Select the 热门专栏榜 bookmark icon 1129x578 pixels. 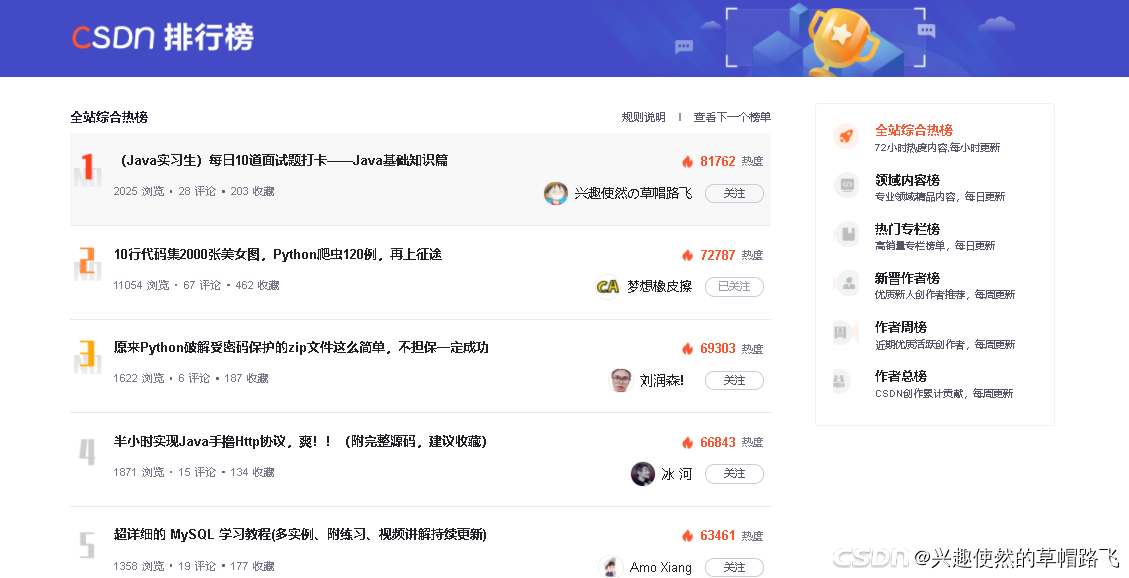pyautogui.click(x=847, y=234)
